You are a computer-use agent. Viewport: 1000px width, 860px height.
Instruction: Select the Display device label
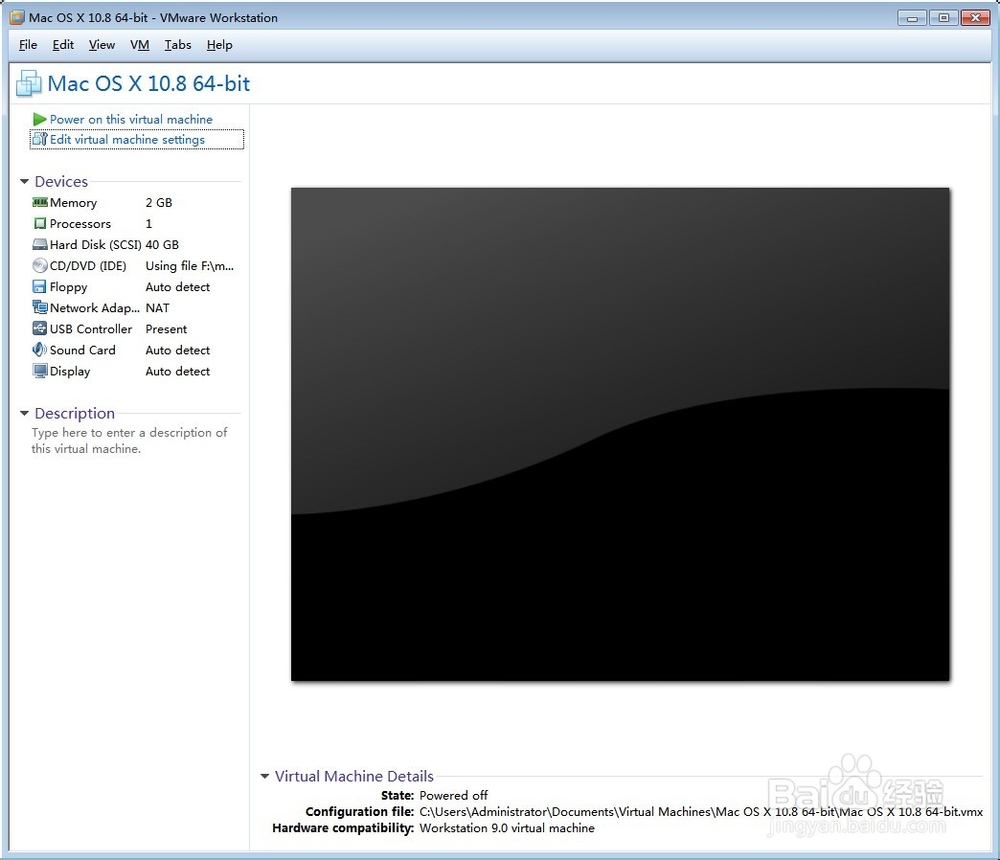click(x=70, y=371)
